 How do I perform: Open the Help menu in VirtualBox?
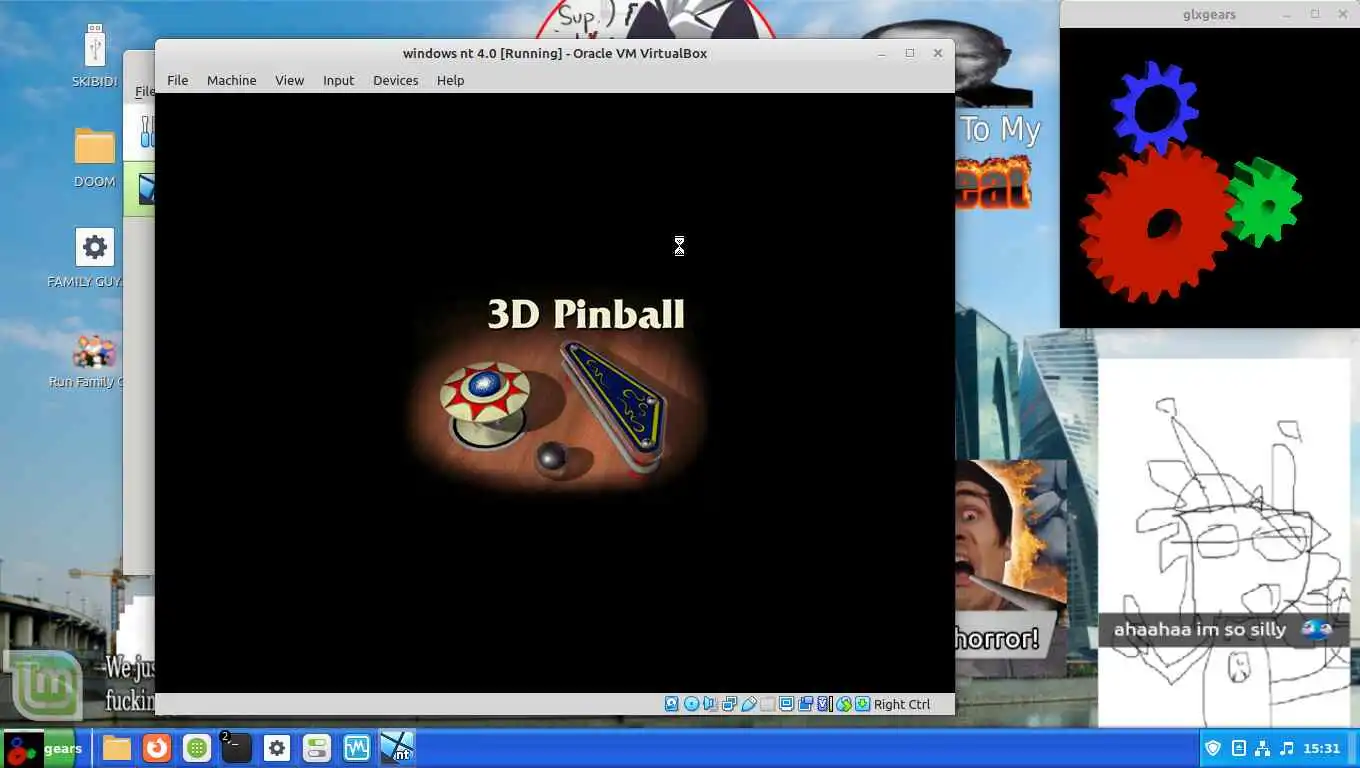click(x=450, y=80)
